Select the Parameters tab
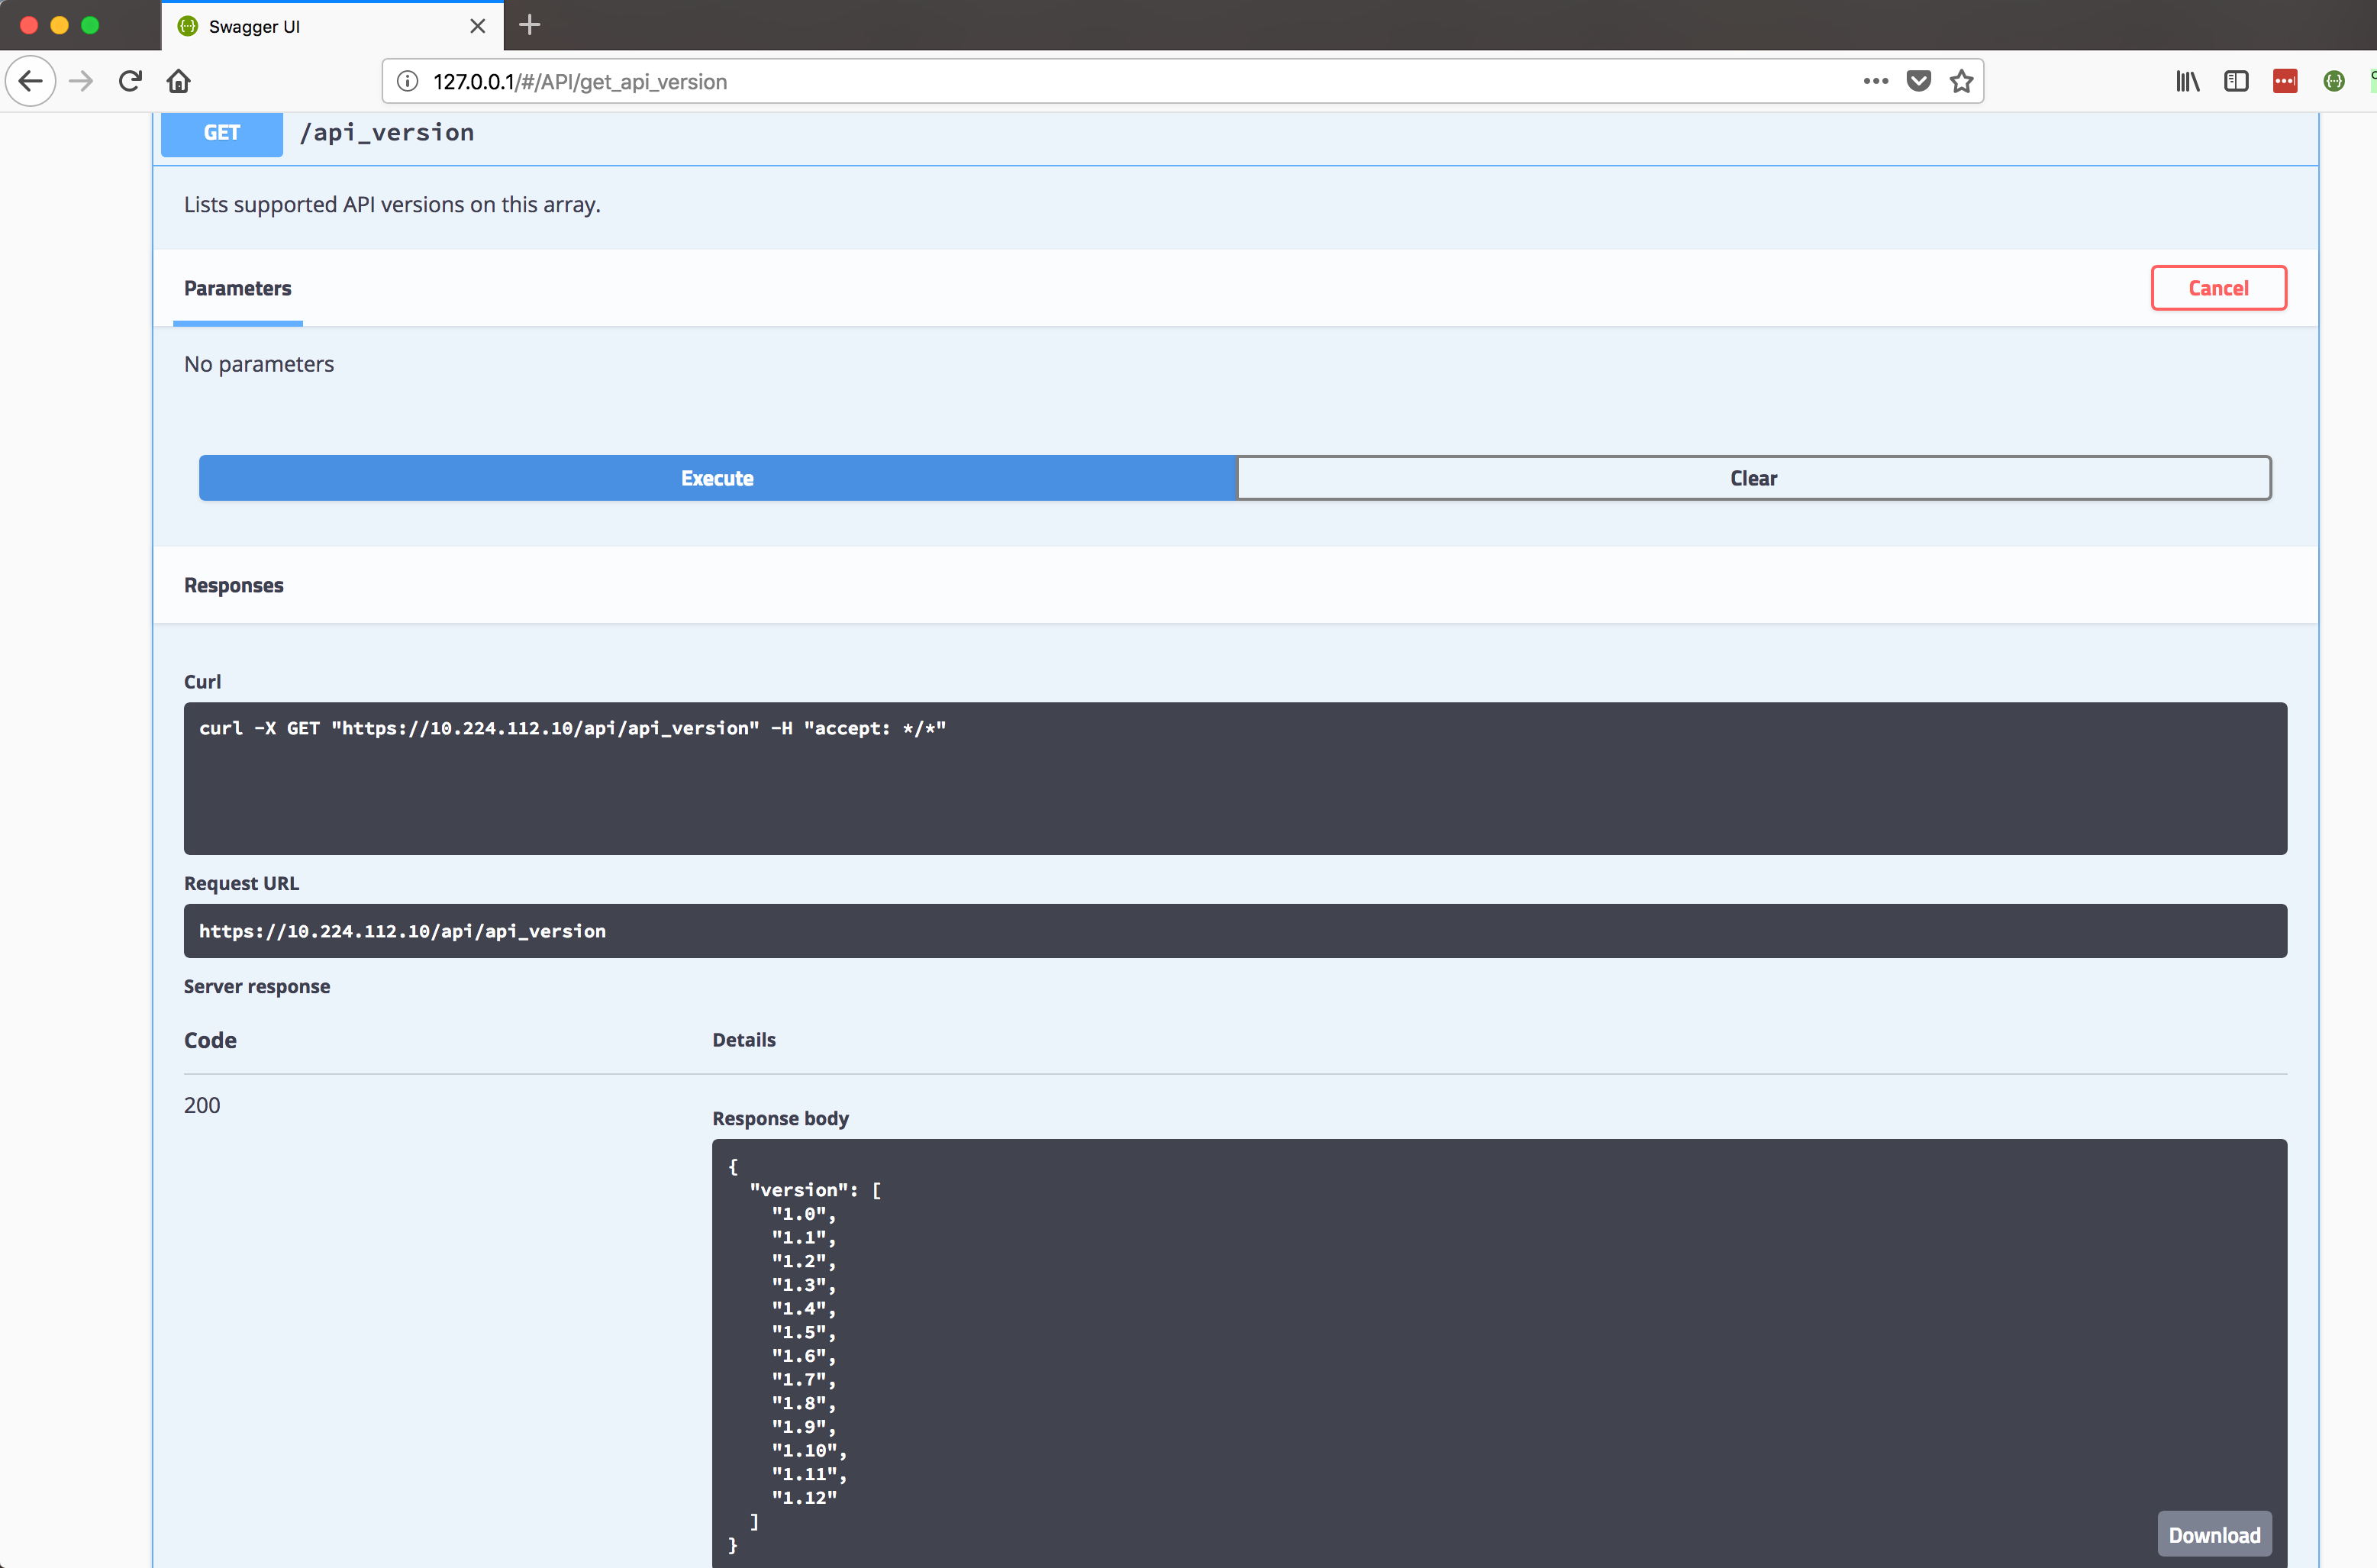The width and height of the screenshot is (2377, 1568). (237, 289)
